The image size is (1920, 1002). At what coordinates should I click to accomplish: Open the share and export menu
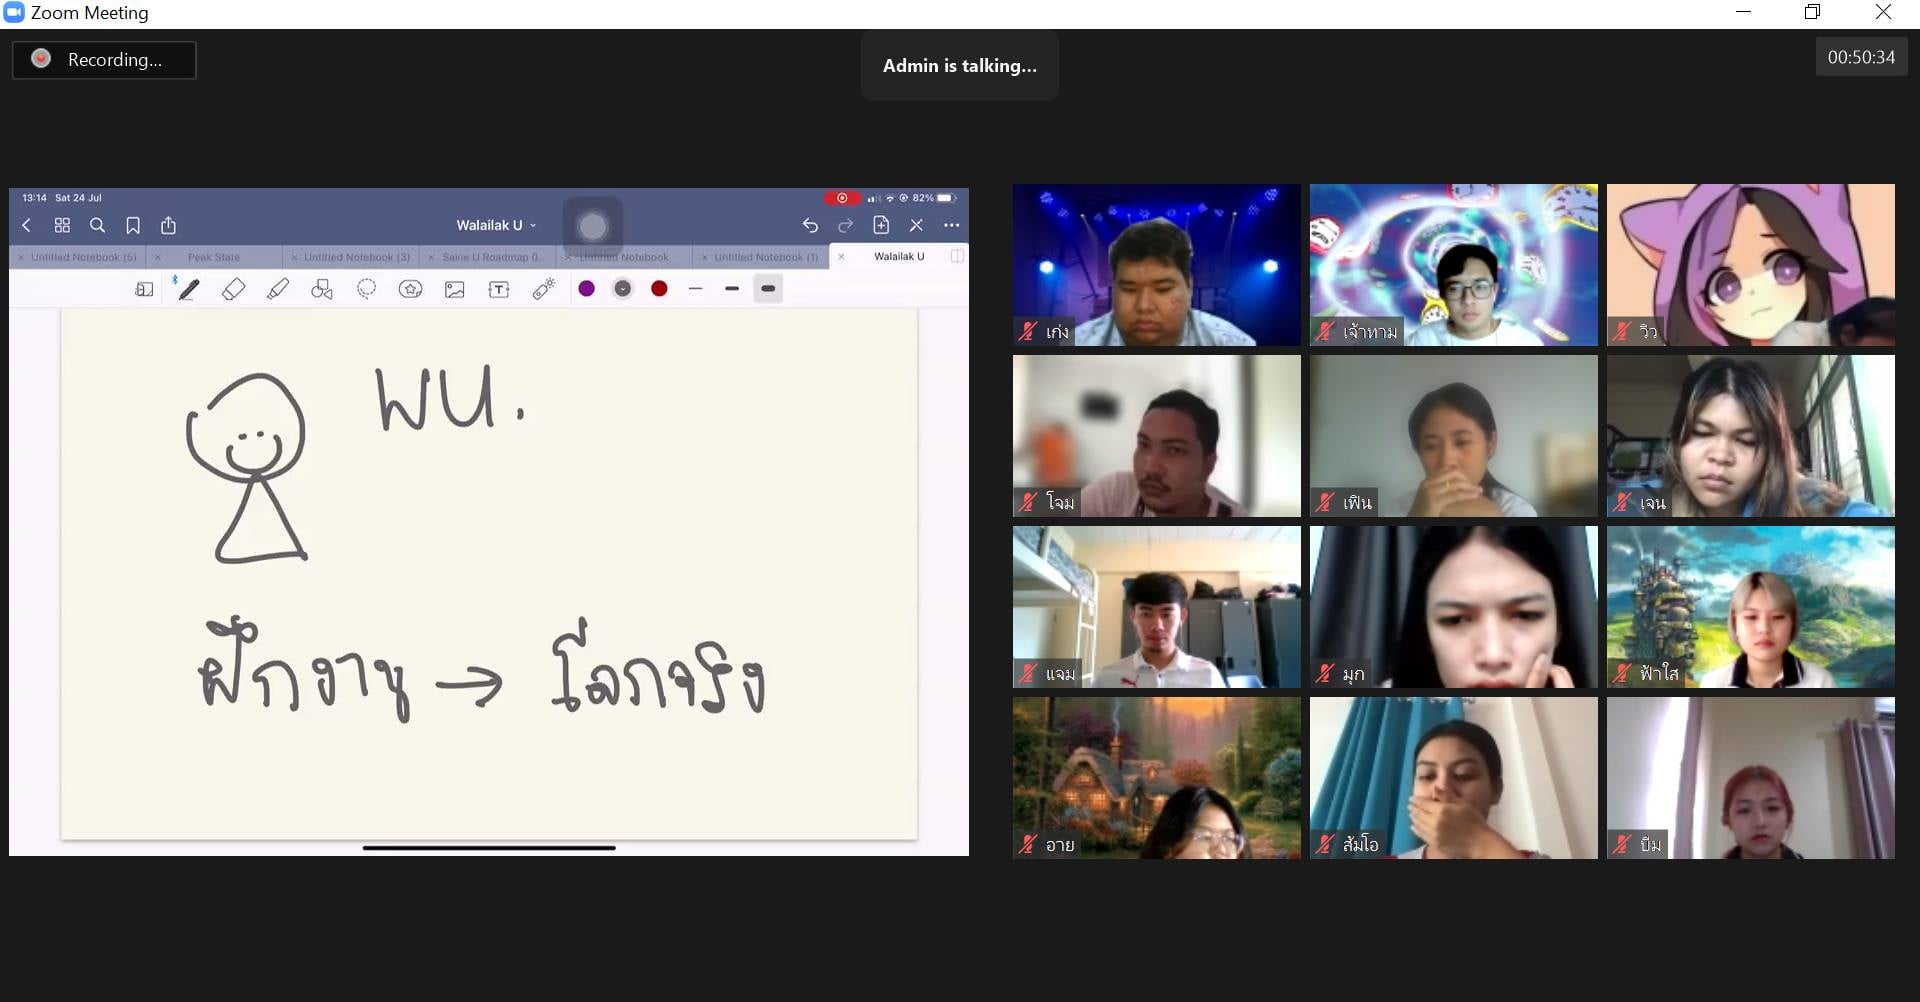(169, 225)
